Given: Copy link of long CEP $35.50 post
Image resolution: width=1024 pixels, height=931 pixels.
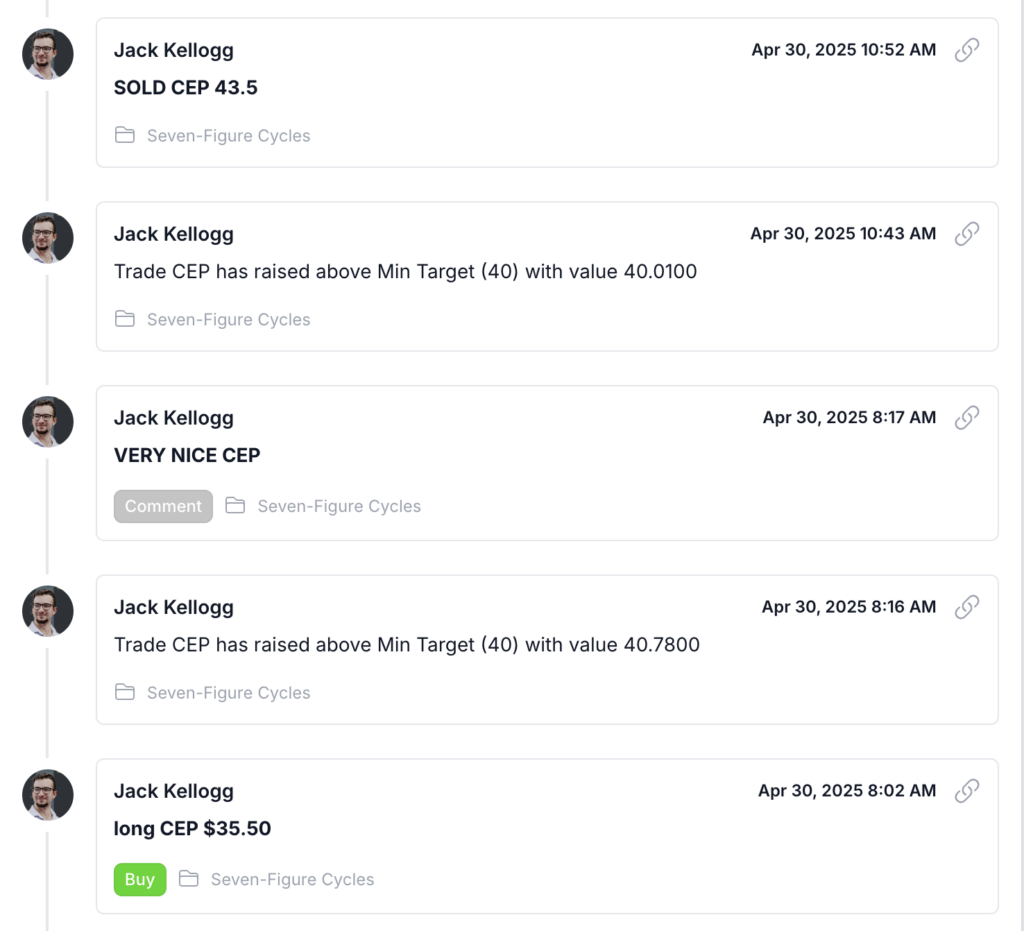Looking at the screenshot, I should tap(967, 791).
